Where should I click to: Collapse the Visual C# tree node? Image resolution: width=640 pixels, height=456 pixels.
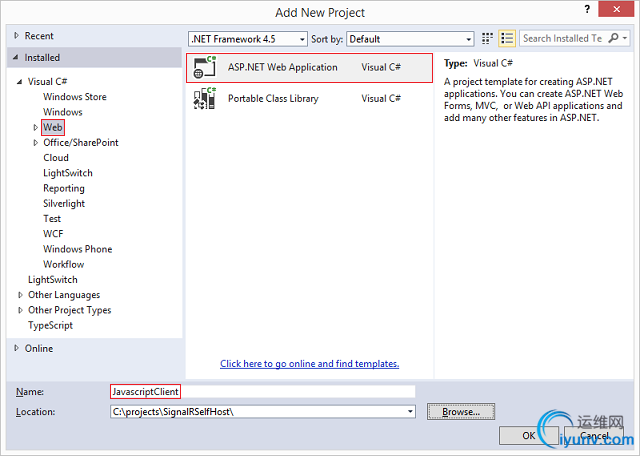coord(19,82)
